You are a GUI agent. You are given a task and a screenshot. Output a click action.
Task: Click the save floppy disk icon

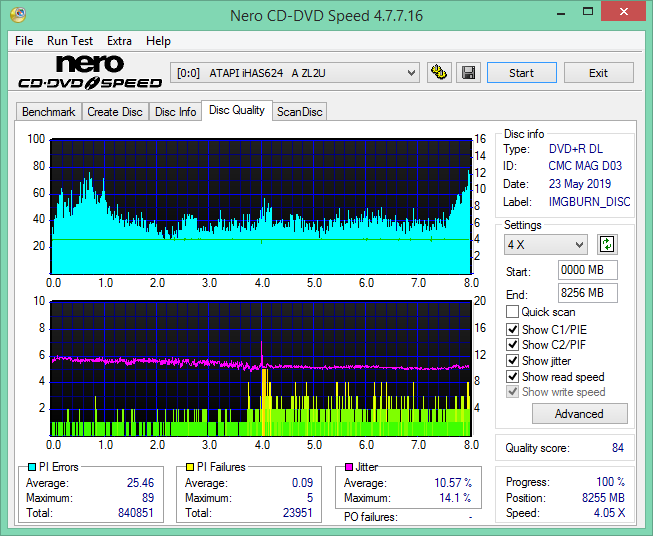coord(469,73)
